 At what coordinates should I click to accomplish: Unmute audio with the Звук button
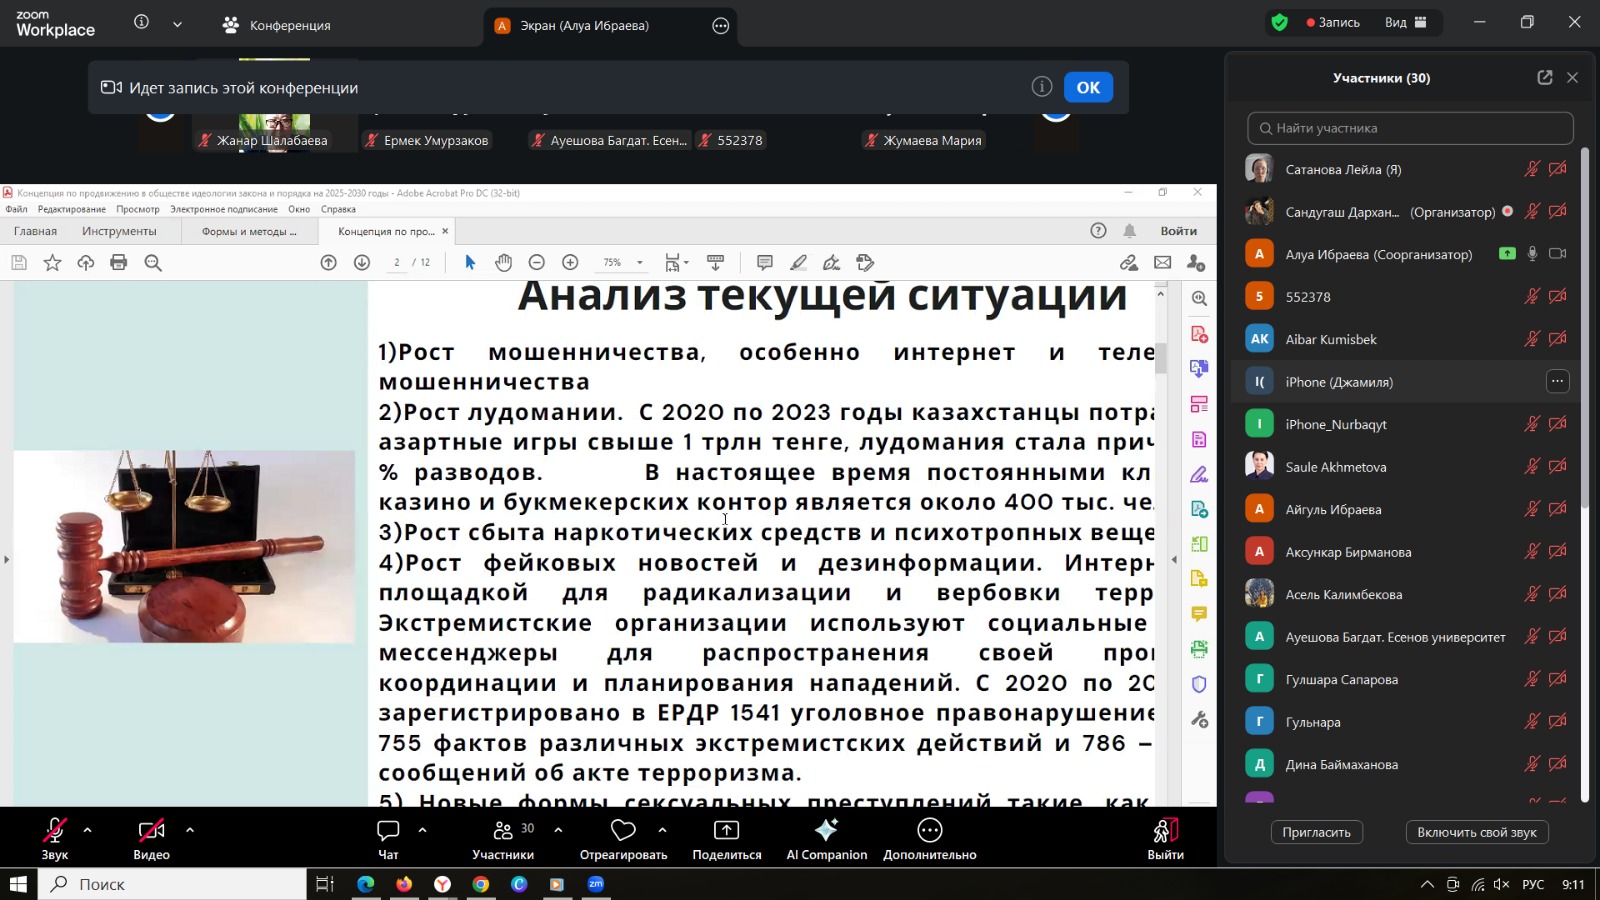coord(54,838)
